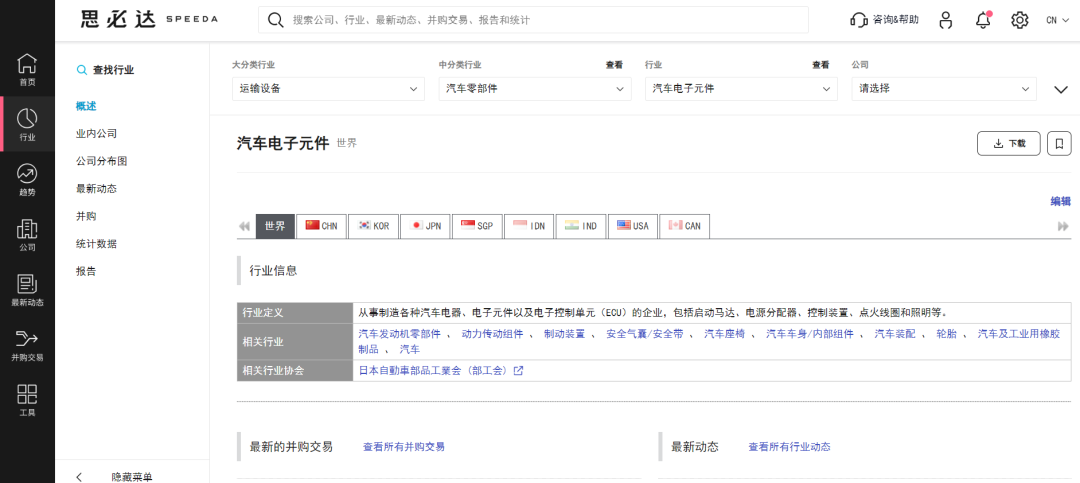Screen dimensions: 1080x483
Task: Switch to the CHN country tab
Action: [322, 226]
